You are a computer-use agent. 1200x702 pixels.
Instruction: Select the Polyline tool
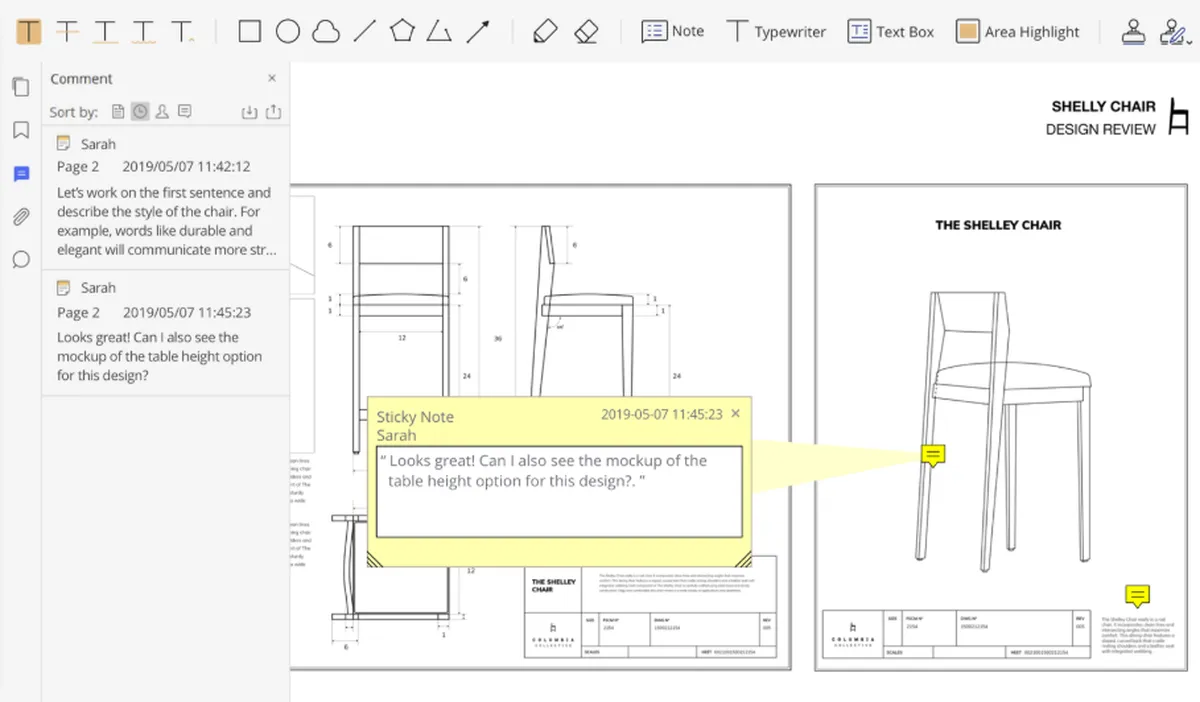point(438,31)
